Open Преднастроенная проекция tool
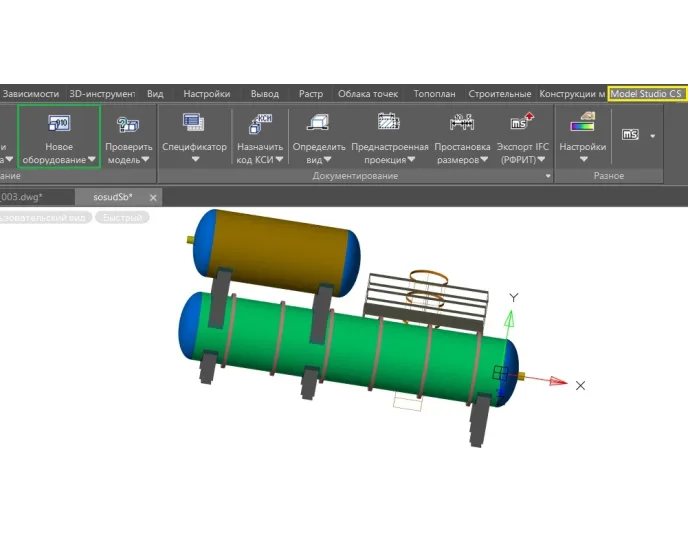Viewport: 688px width, 537px height. [389, 122]
